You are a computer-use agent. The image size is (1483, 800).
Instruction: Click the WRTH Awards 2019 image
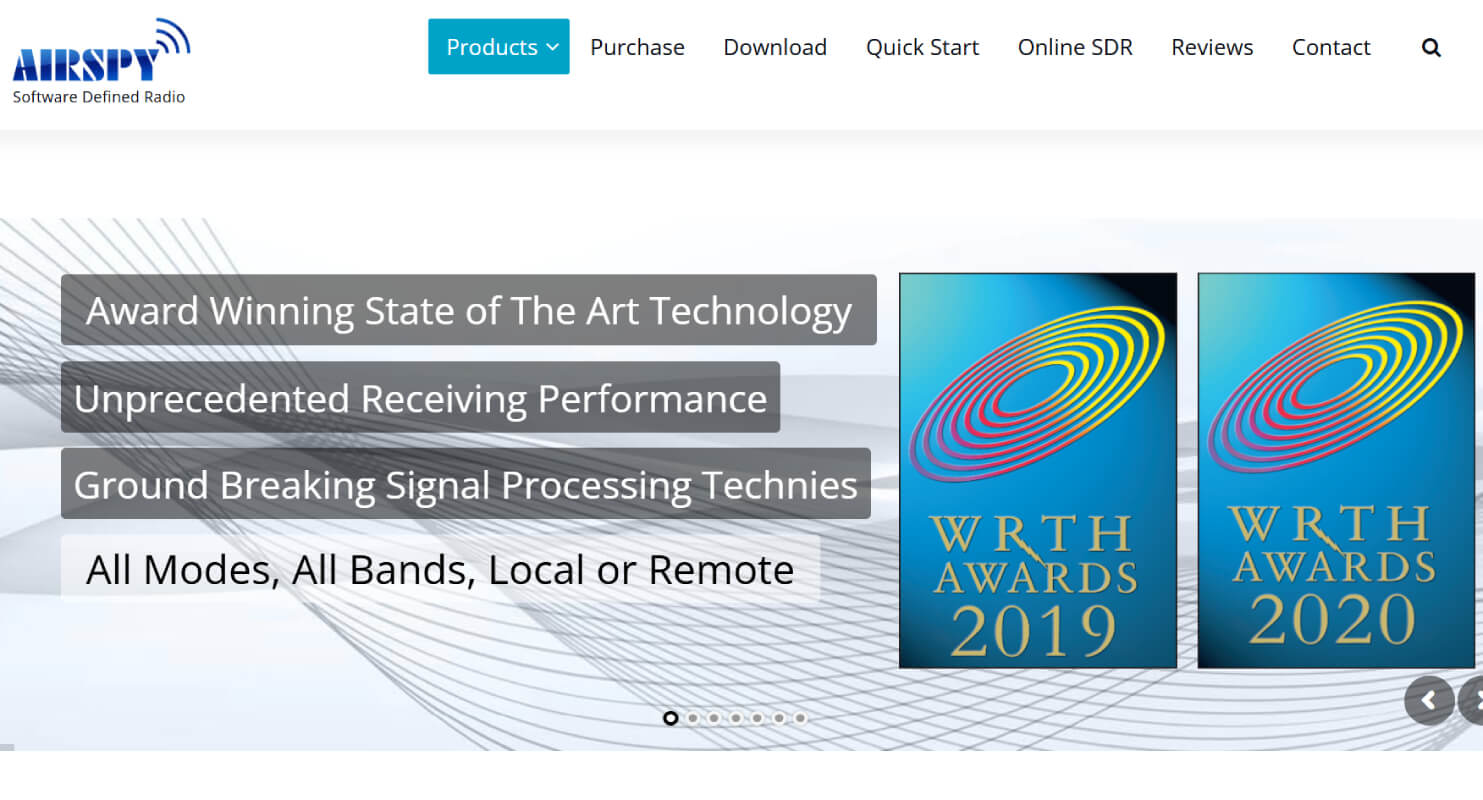point(1038,471)
